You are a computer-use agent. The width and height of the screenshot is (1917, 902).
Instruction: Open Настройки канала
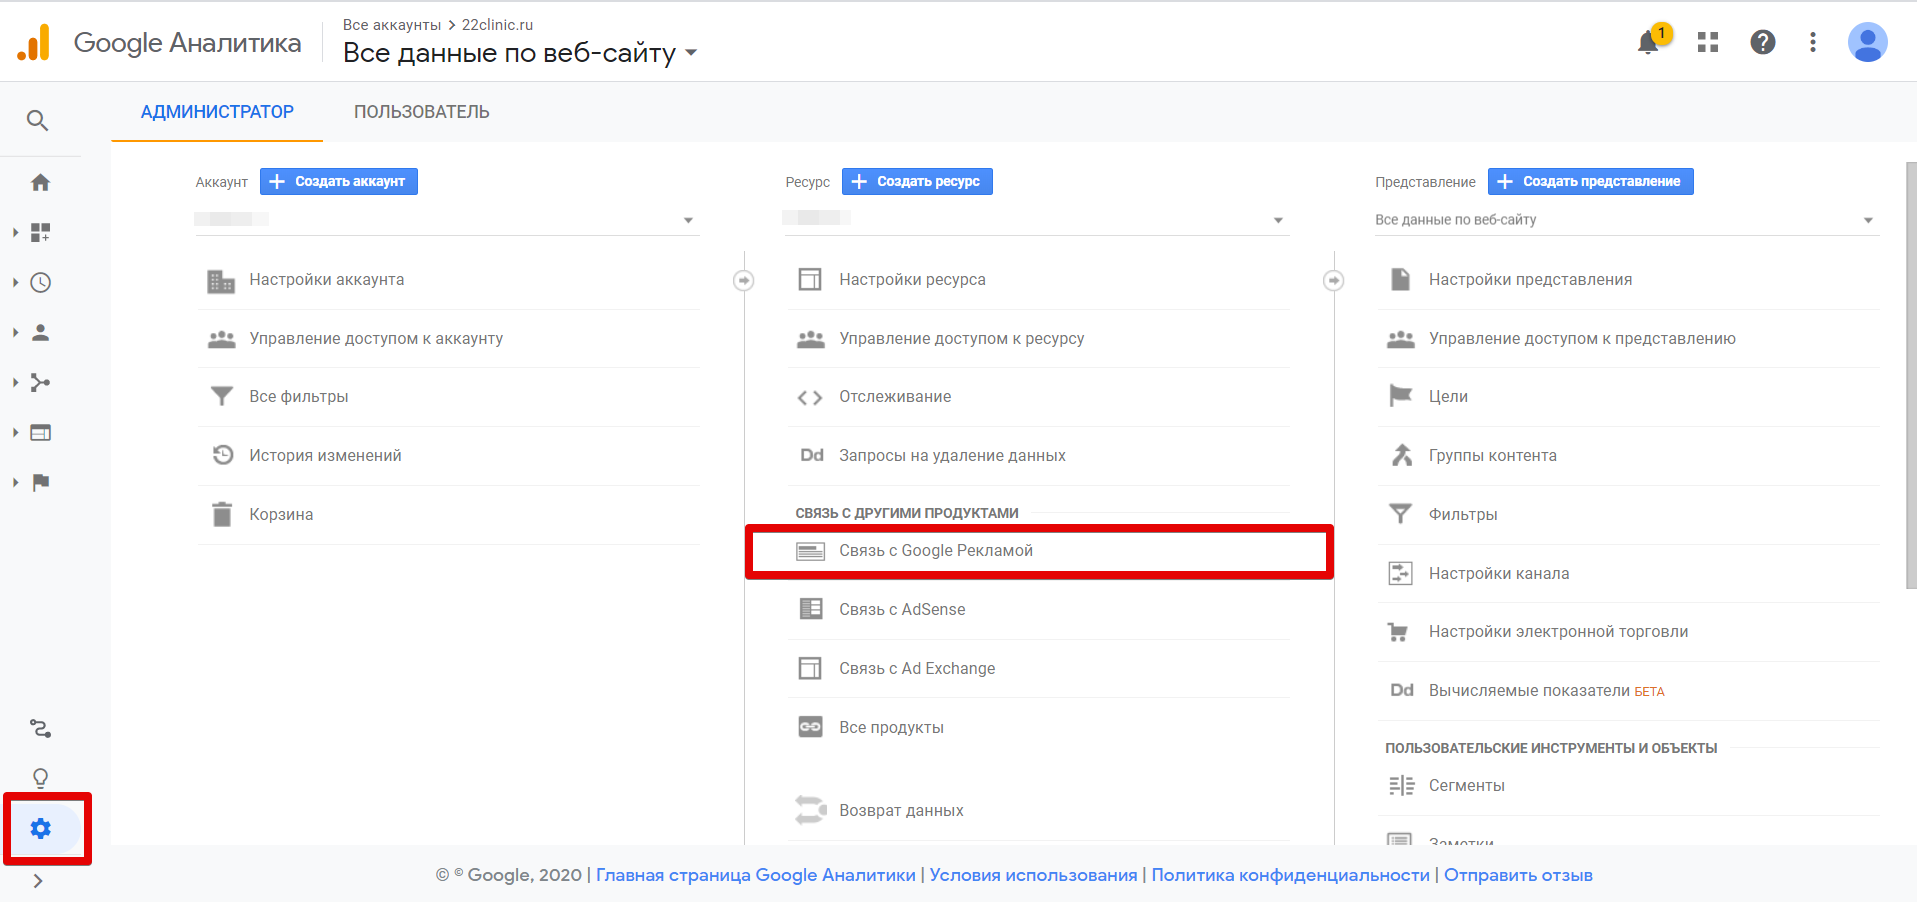1629,574
